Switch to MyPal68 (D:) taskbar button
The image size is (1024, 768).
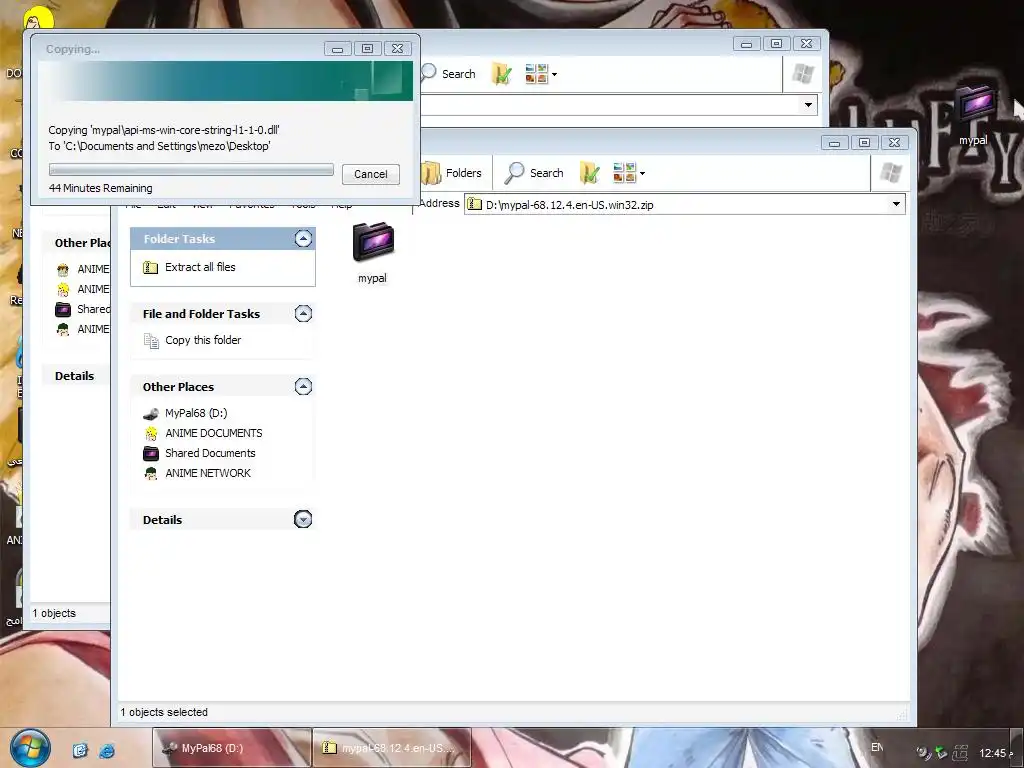pos(232,748)
